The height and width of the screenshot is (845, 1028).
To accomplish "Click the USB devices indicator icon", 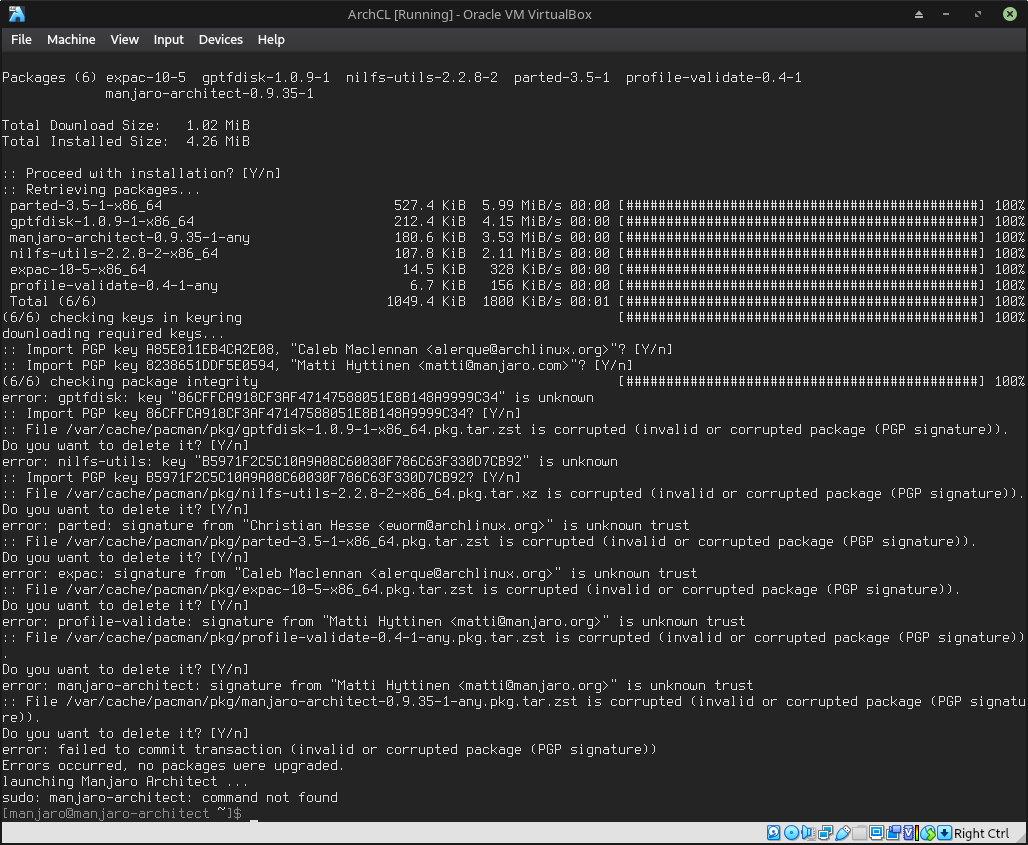I will coord(842,833).
